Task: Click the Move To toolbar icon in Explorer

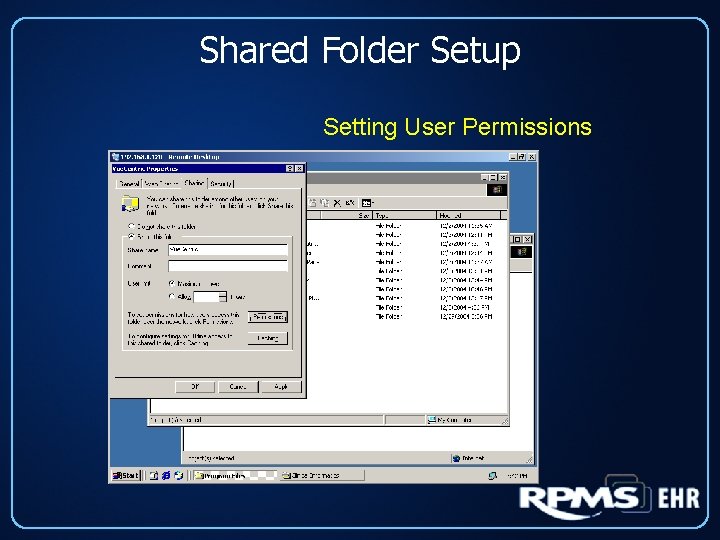Action: (x=313, y=202)
